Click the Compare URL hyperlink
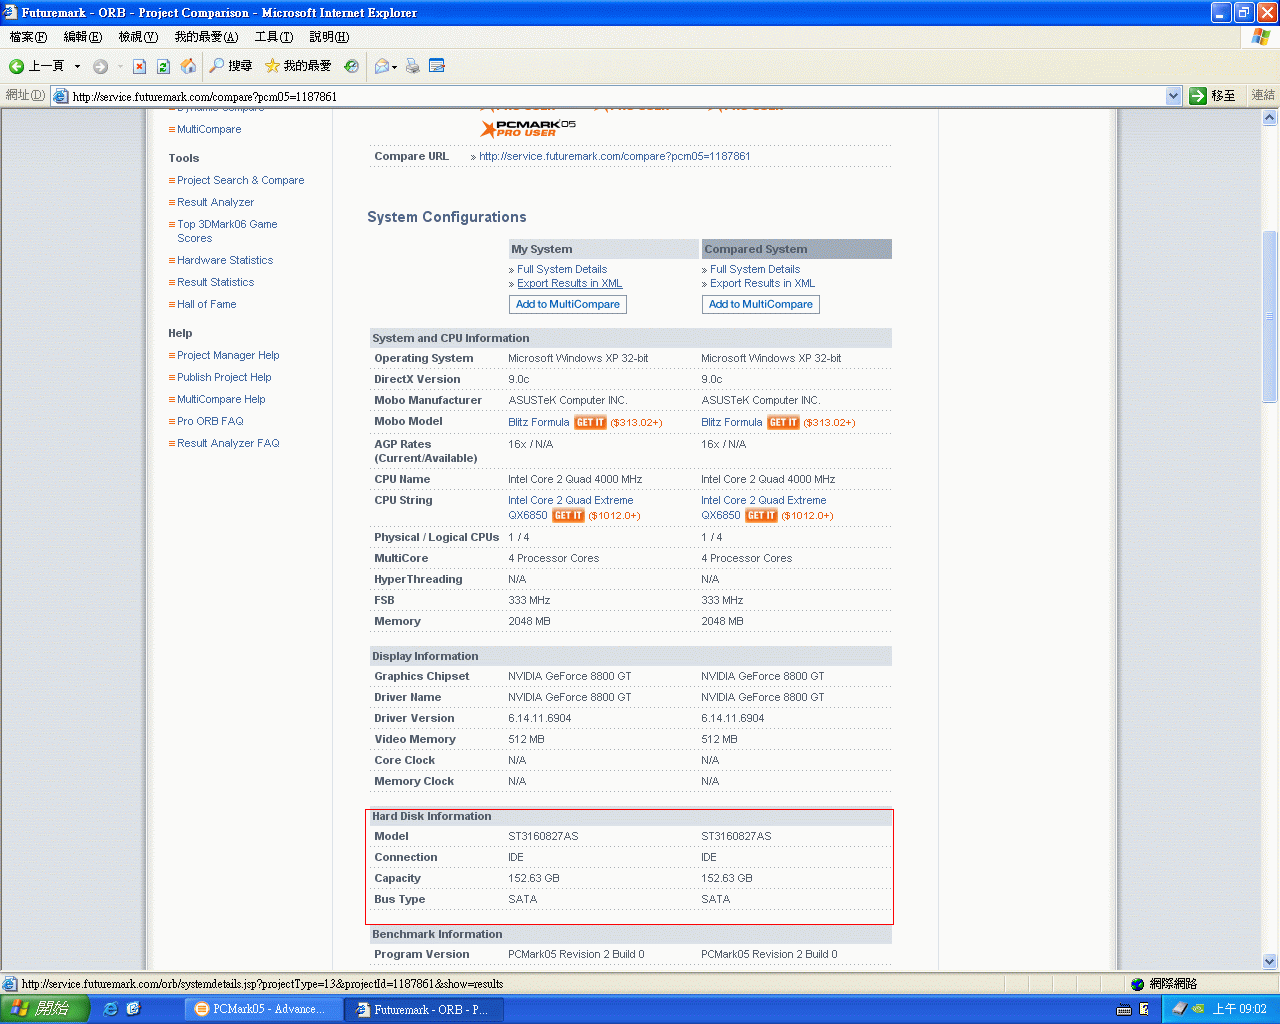 614,156
